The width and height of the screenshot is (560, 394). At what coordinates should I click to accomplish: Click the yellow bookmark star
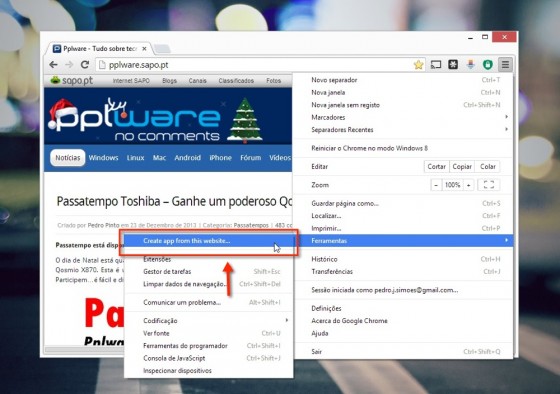tap(419, 65)
